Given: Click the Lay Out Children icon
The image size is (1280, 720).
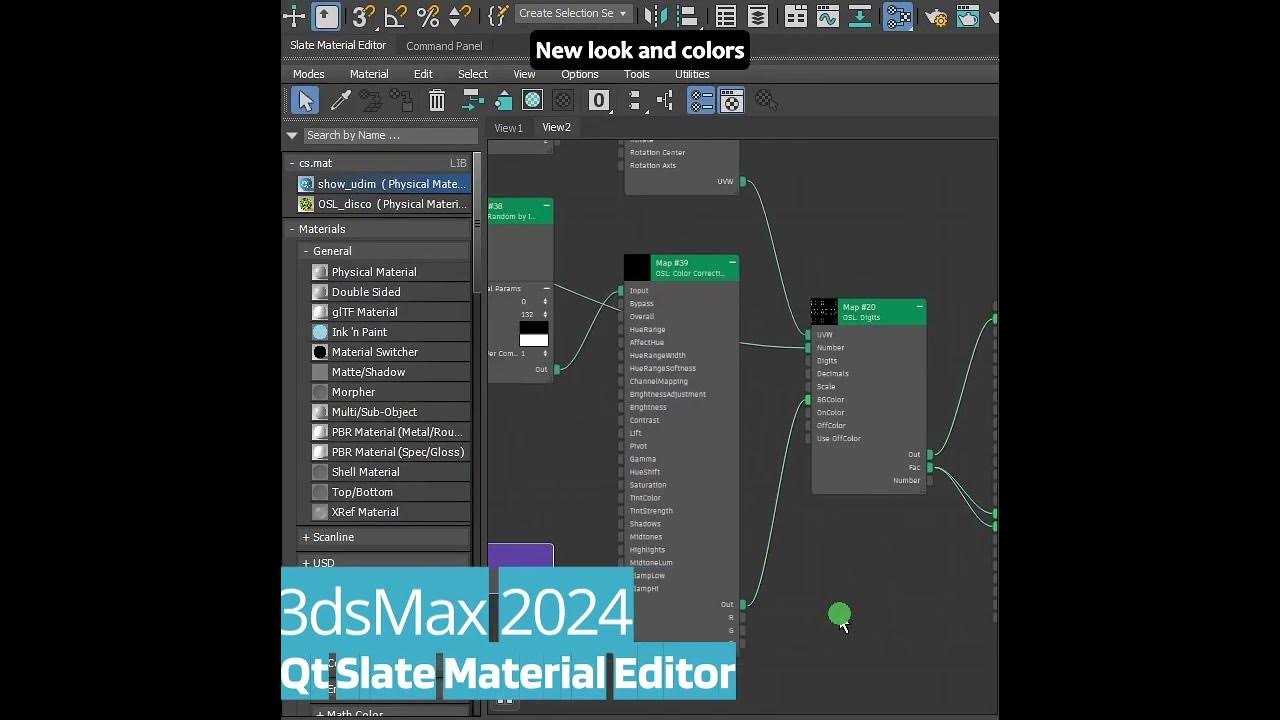Looking at the screenshot, I should coord(664,100).
